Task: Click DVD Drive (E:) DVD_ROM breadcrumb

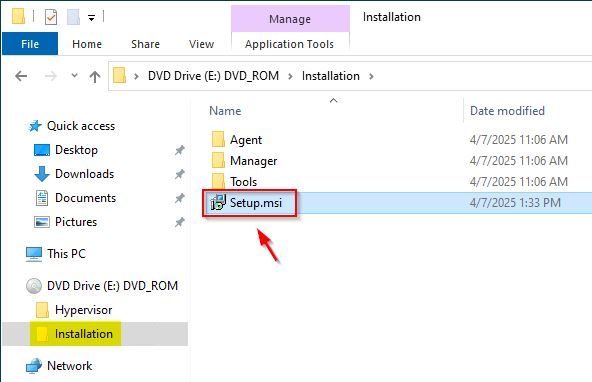Action: coord(213,76)
